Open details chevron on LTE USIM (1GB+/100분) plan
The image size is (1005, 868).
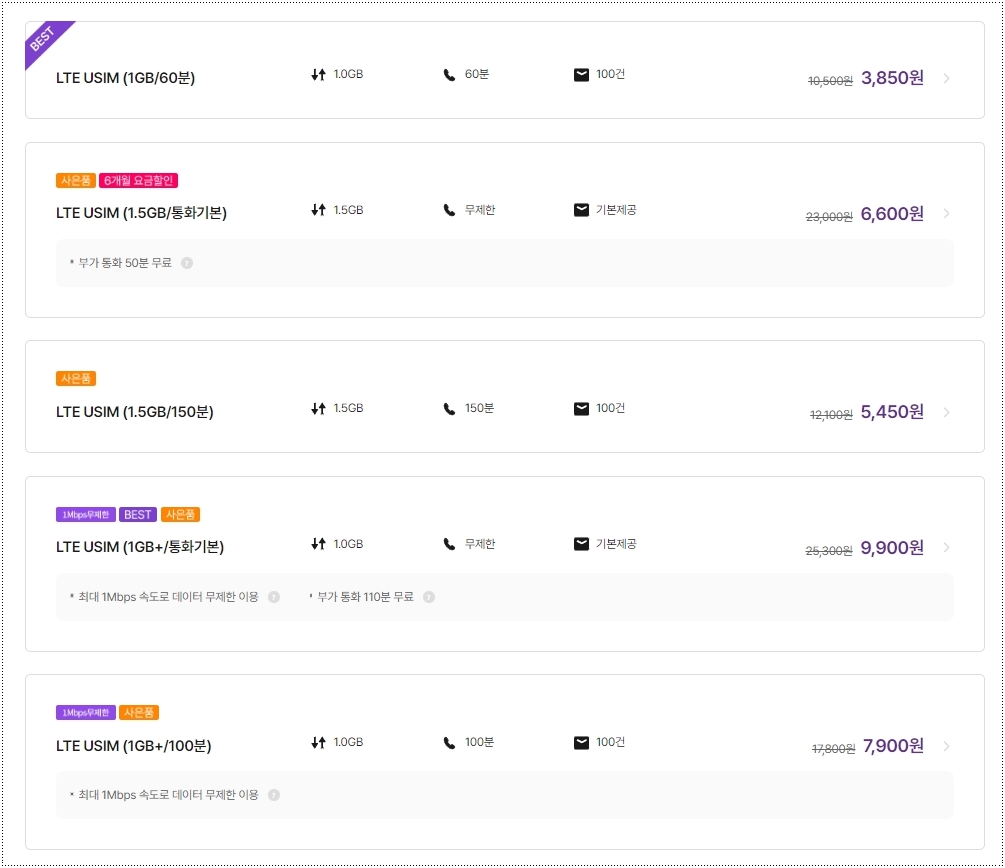(944, 746)
